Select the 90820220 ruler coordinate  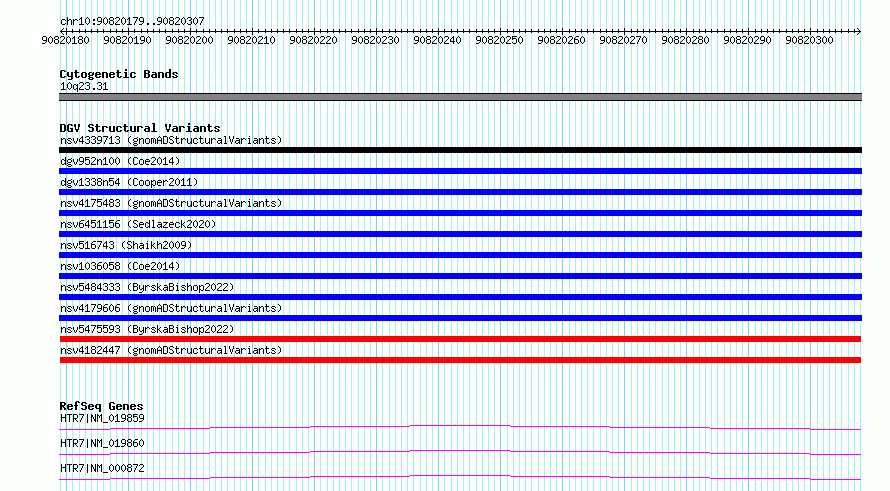tap(313, 40)
